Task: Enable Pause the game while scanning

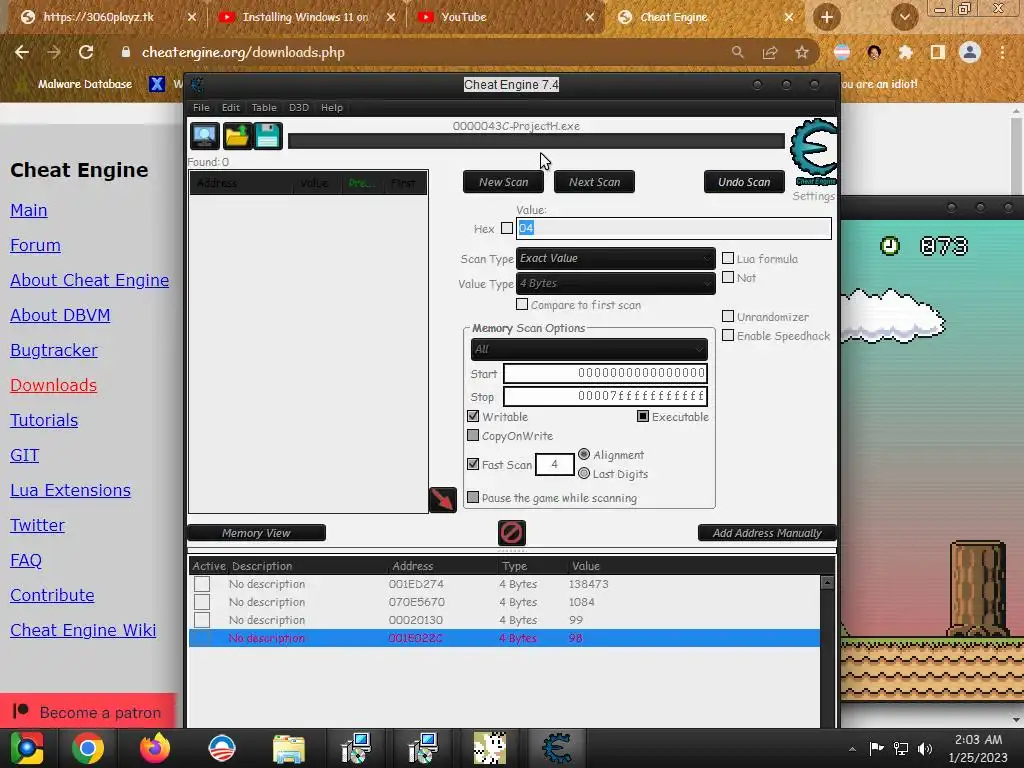Action: click(x=473, y=497)
